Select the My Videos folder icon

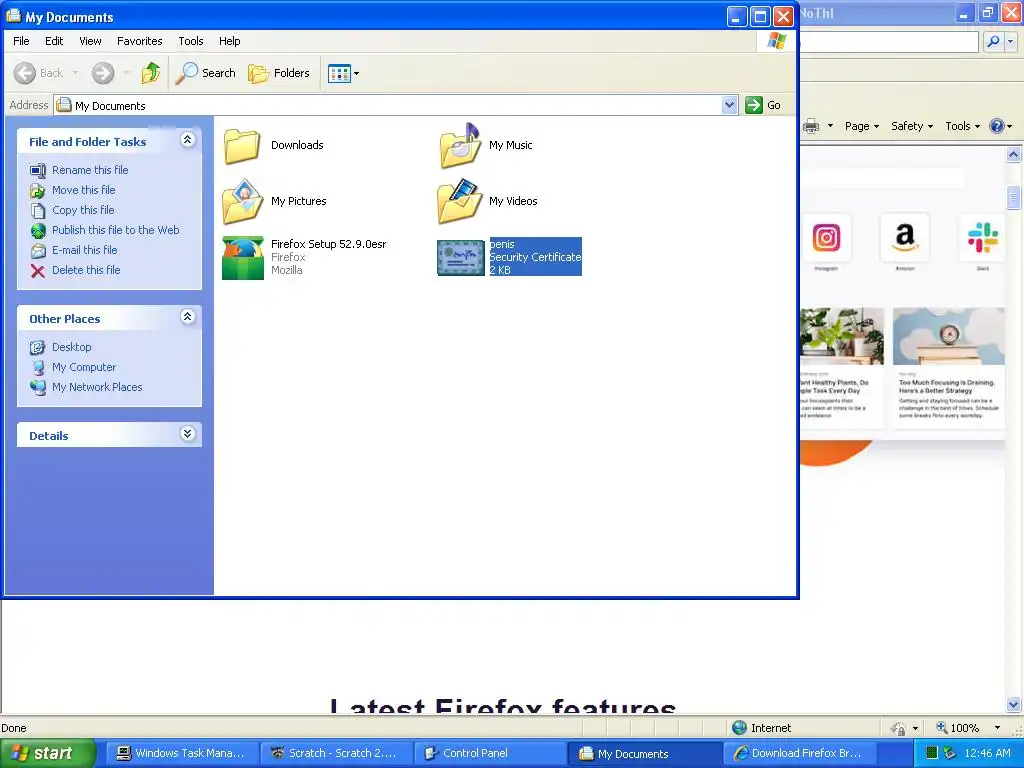click(460, 201)
